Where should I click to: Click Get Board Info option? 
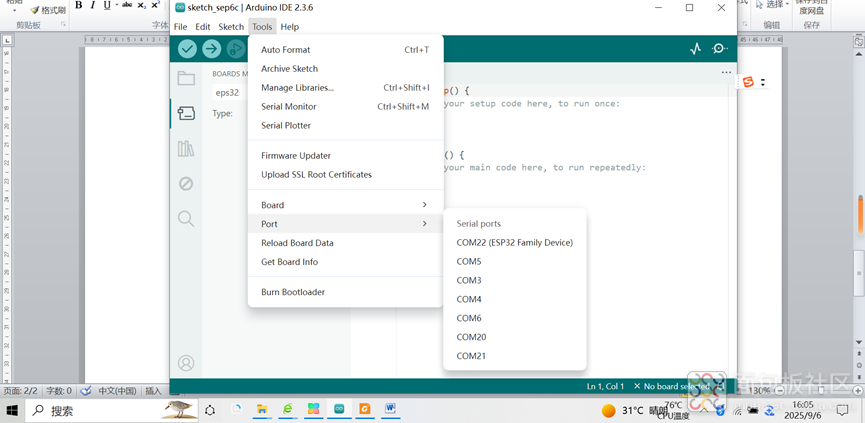289,262
